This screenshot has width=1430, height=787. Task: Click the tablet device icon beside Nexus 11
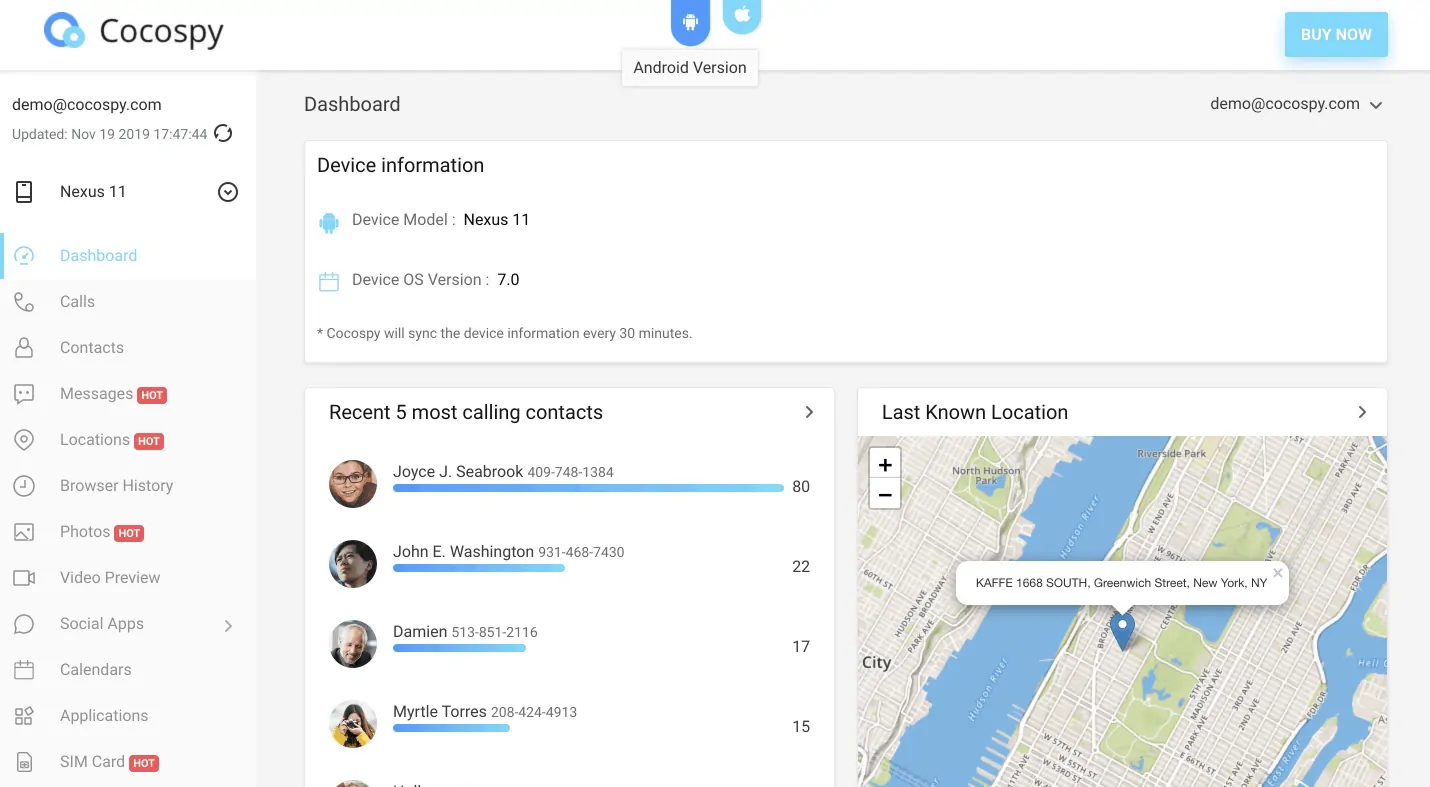pyautogui.click(x=24, y=192)
